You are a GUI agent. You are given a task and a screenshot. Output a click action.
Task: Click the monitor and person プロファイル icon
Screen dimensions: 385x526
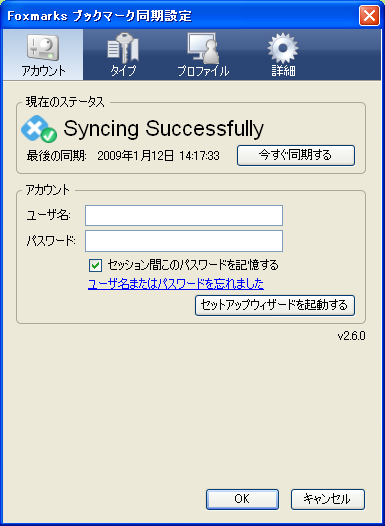(203, 48)
